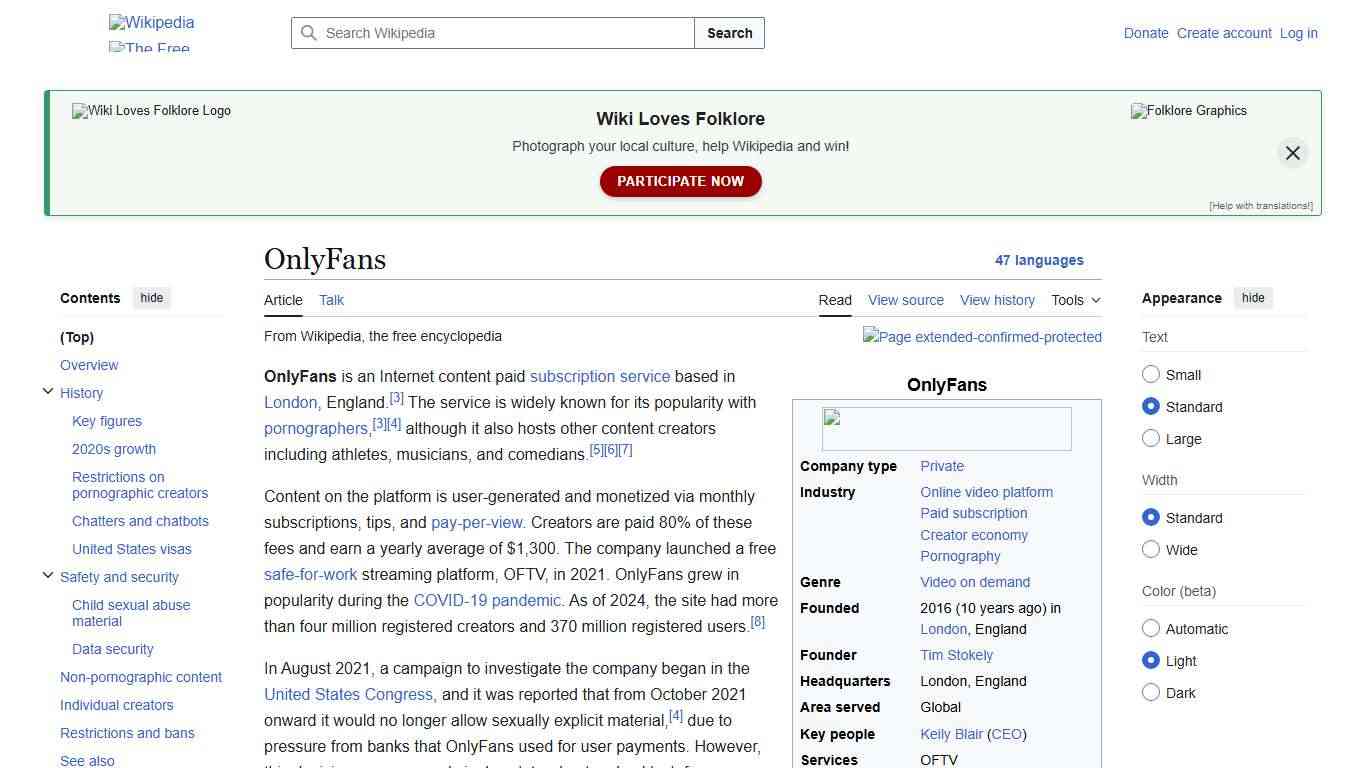Enable Wide width layout

coord(1151,550)
